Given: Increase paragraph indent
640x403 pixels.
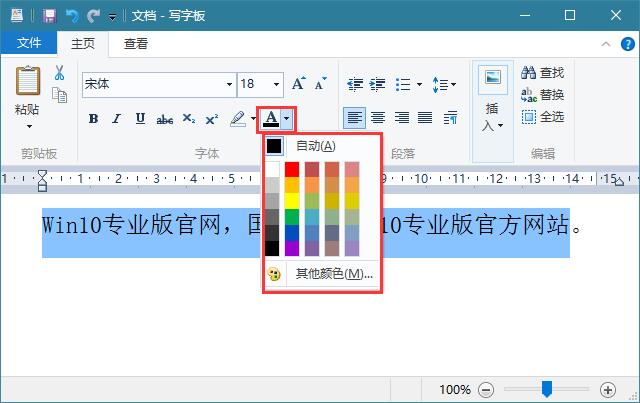Looking at the screenshot, I should [x=378, y=85].
